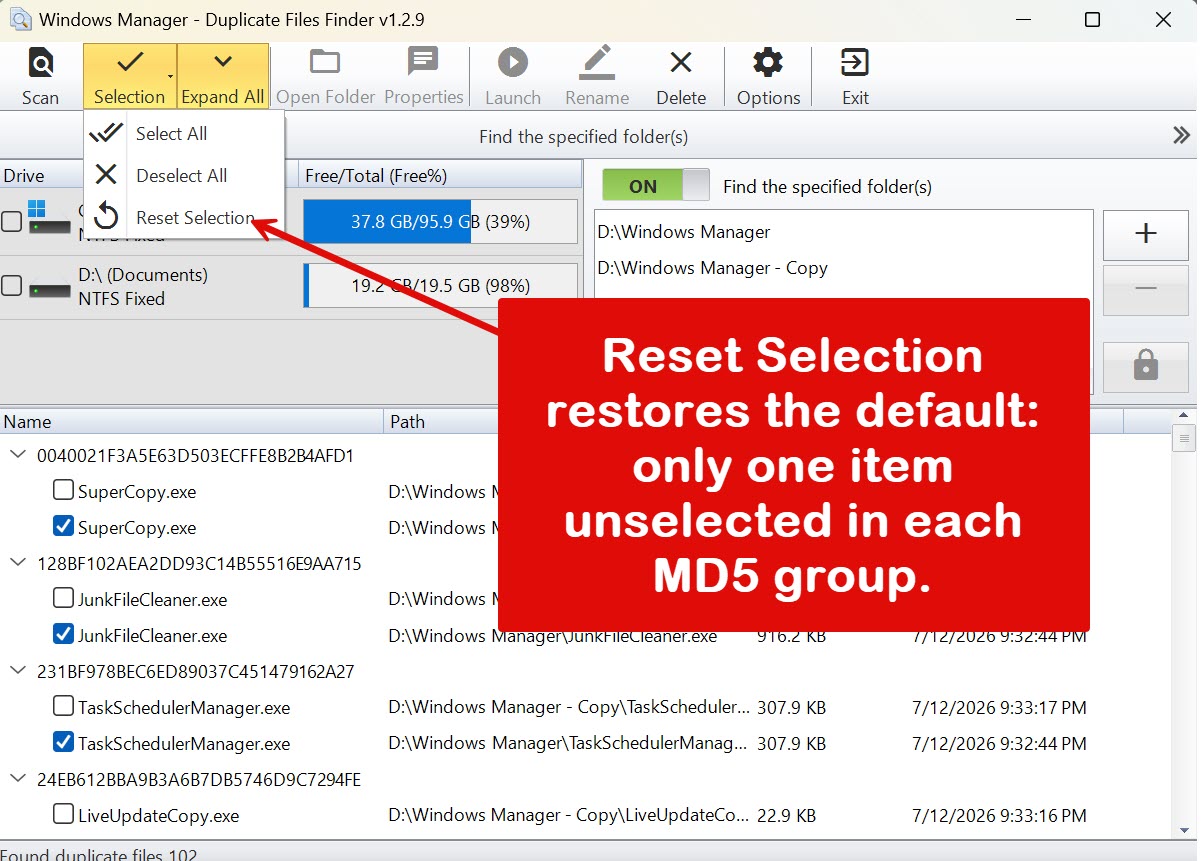
Task: Click the 7/12/2026 9:33:17 PM date cell
Action: 999,708
